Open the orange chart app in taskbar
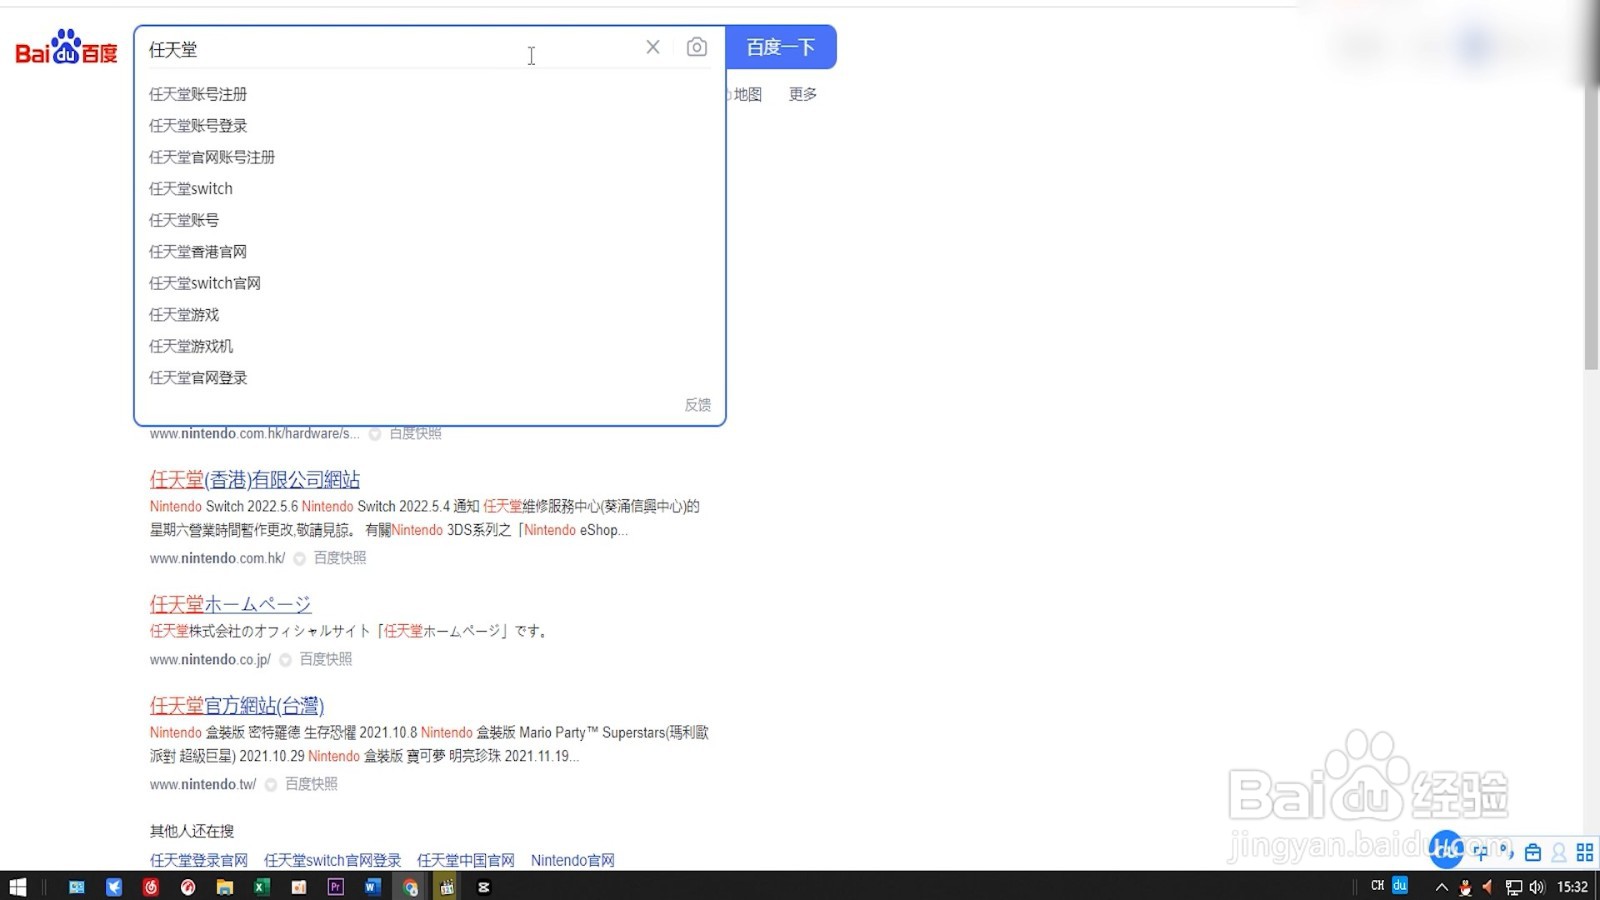 [x=299, y=886]
